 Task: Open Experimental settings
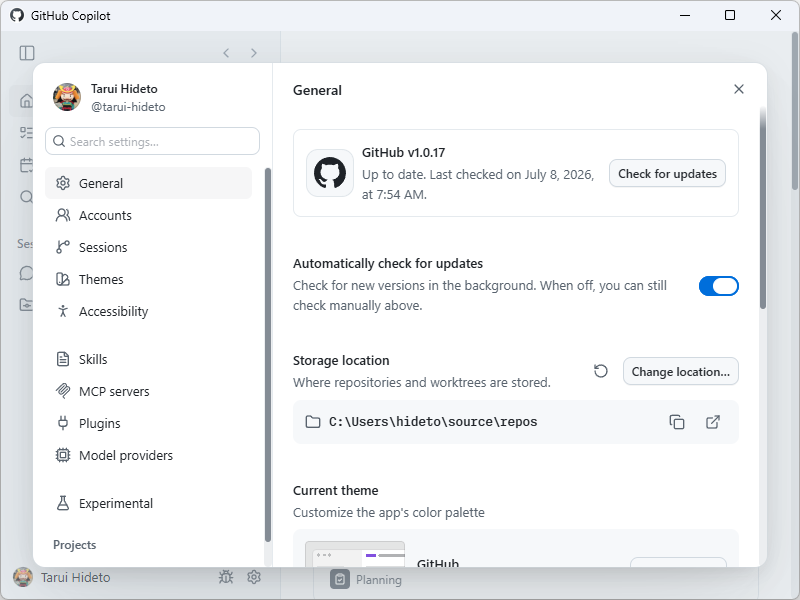click(148, 503)
